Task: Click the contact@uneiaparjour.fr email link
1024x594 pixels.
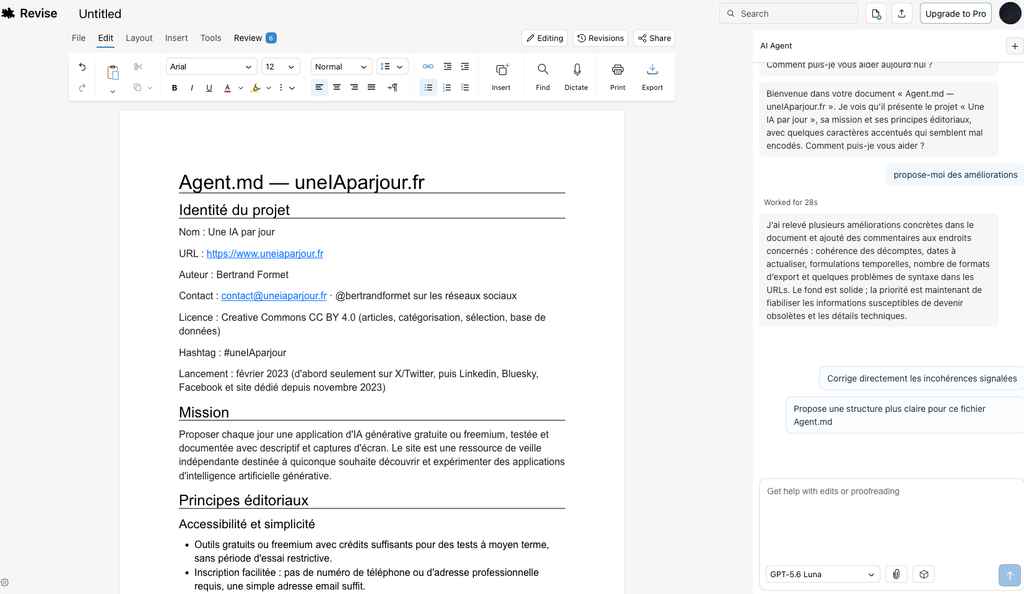Action: point(274,296)
